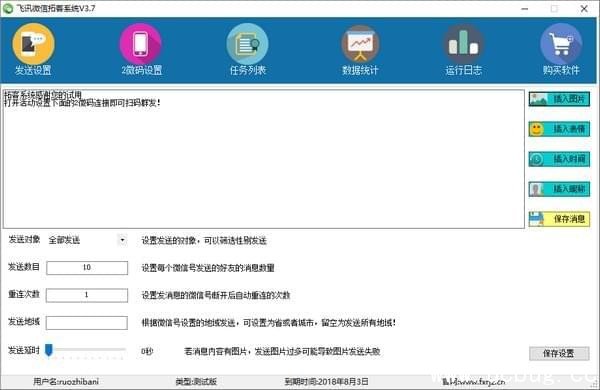Click the 插入时间 clock button
600x390 pixels.
559,159
